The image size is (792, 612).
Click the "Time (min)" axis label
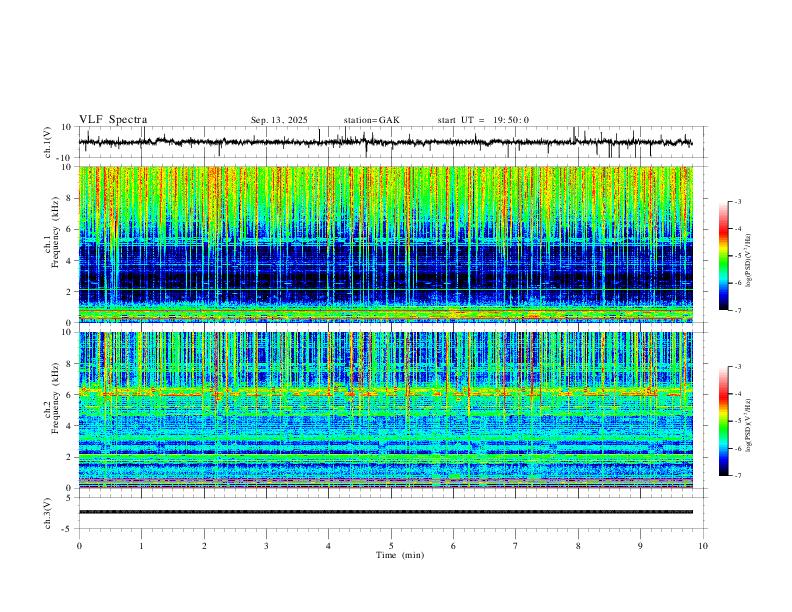pos(400,555)
